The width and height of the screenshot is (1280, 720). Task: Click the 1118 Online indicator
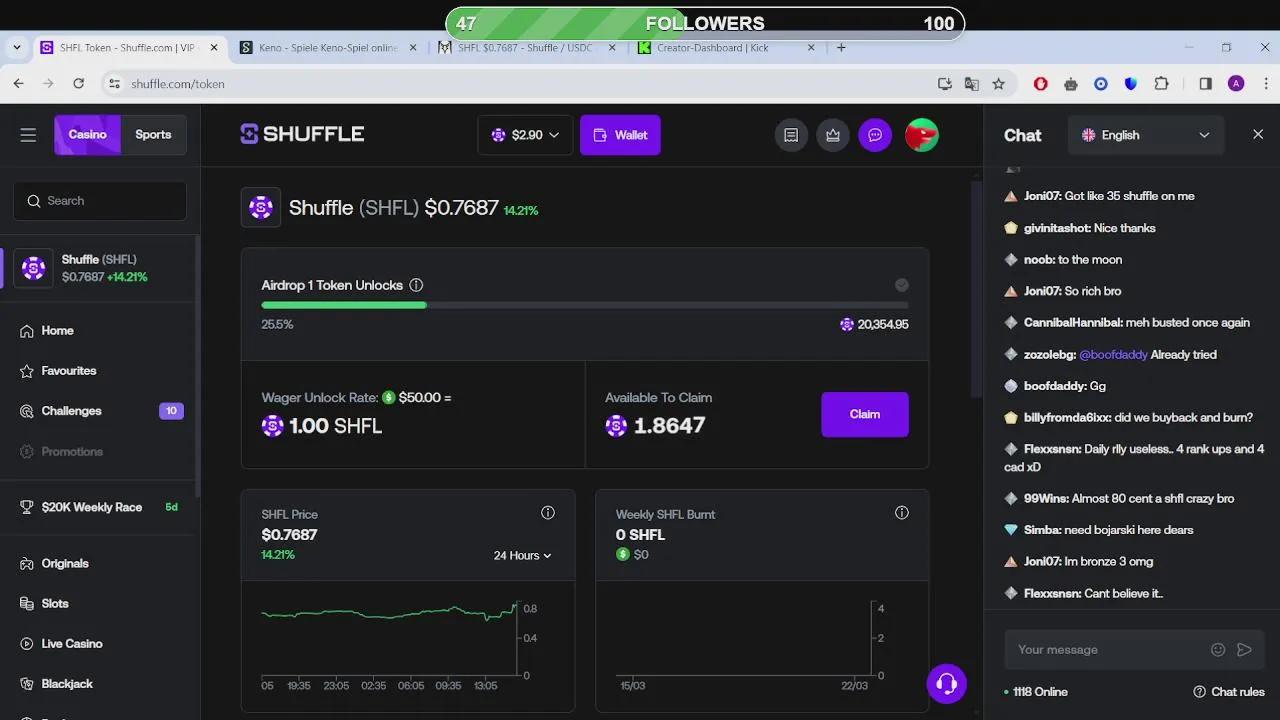(x=1037, y=692)
